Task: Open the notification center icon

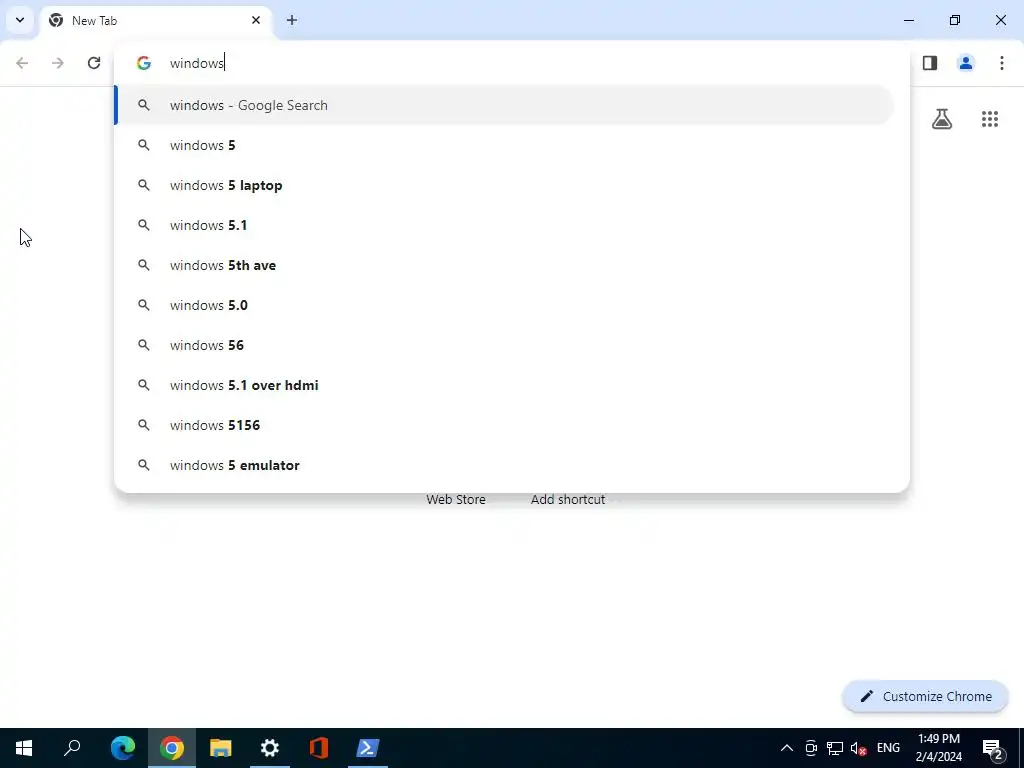Action: click(x=993, y=748)
